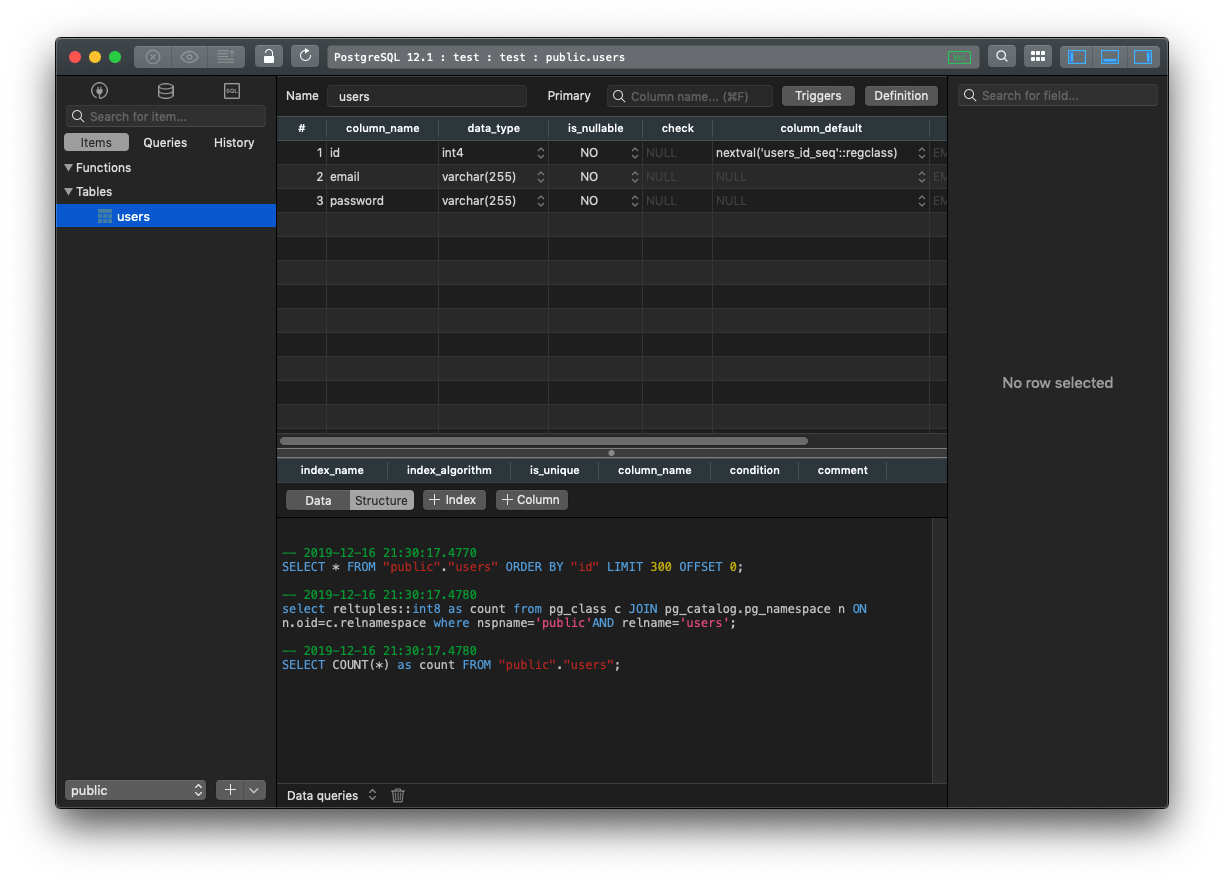Viewport: 1224px width, 882px height.
Task: Switch to the Data tab
Action: pyautogui.click(x=318, y=500)
